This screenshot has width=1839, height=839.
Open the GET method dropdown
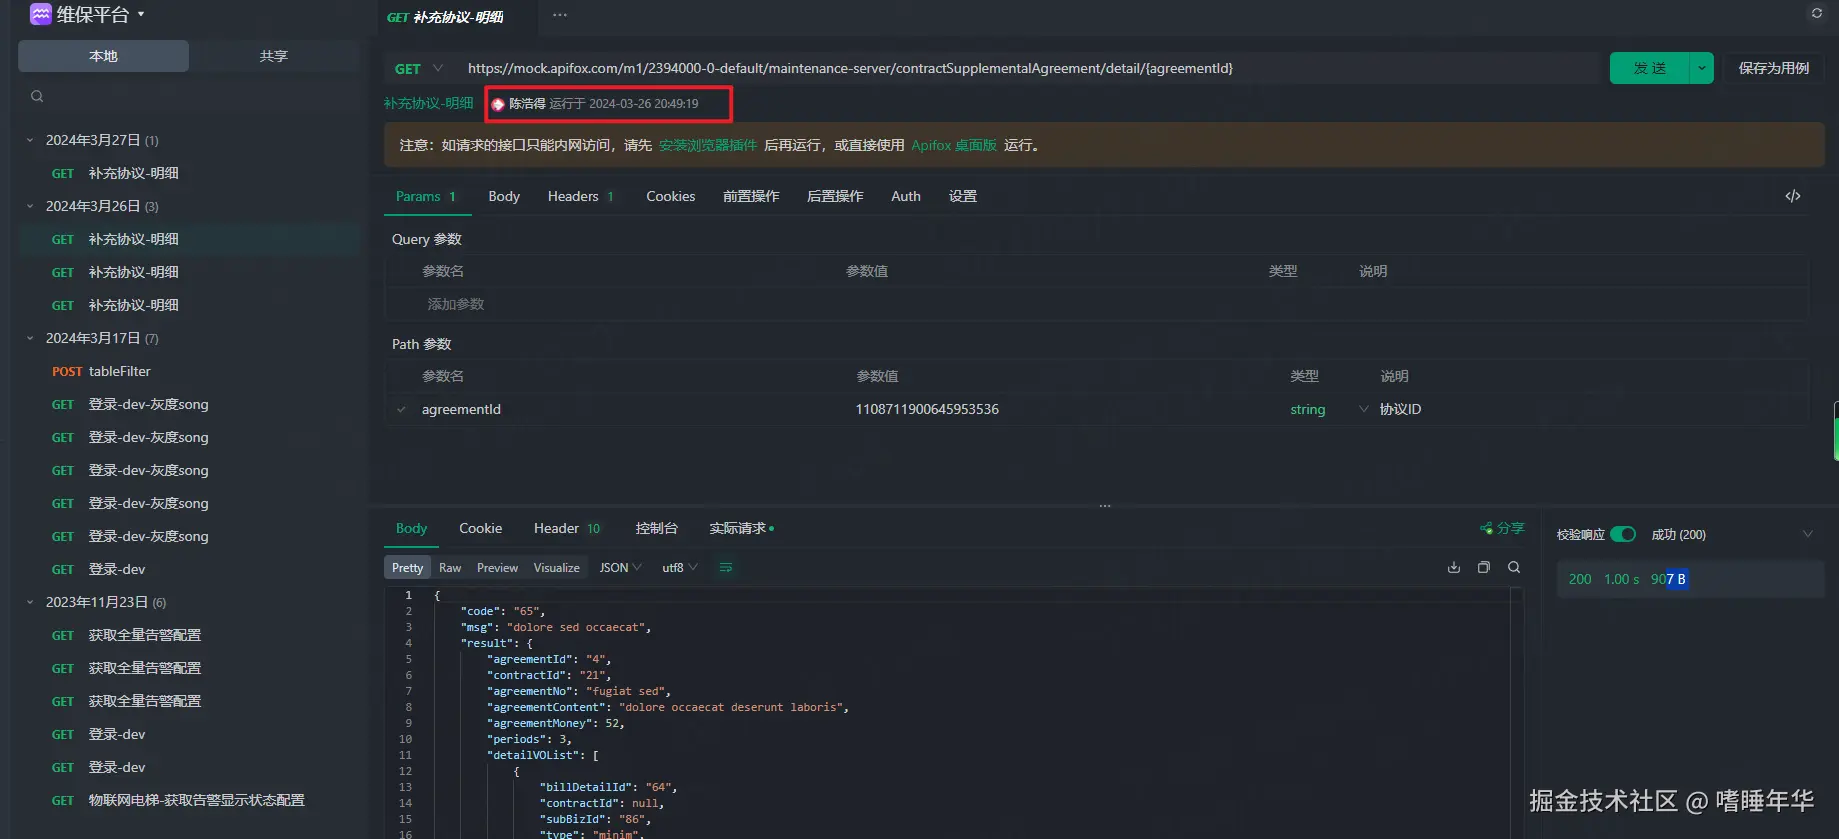(x=418, y=68)
